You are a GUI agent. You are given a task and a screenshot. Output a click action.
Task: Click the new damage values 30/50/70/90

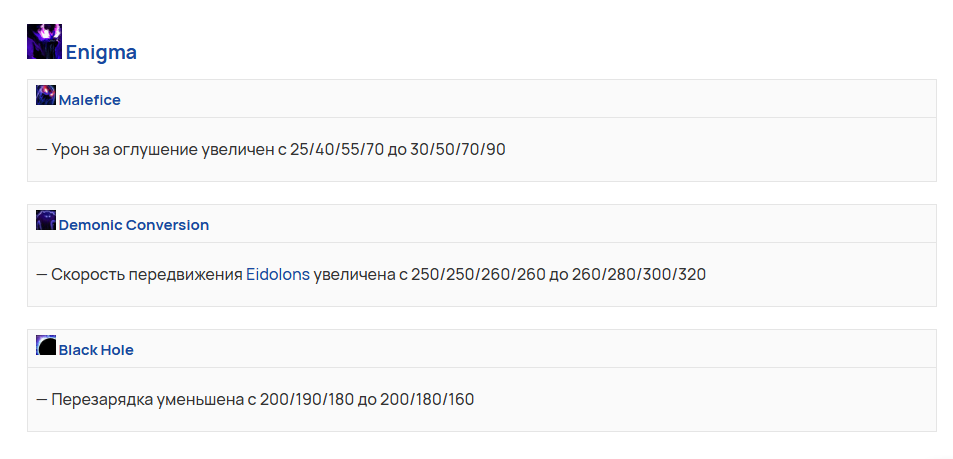click(x=458, y=150)
